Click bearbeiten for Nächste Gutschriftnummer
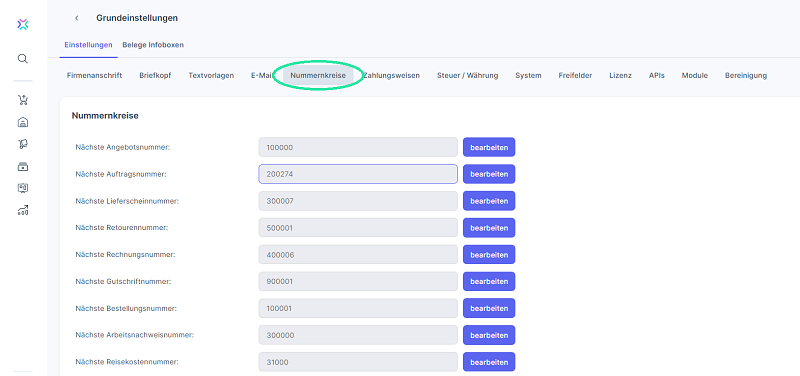Viewport: 800px width, 376px height. (489, 282)
